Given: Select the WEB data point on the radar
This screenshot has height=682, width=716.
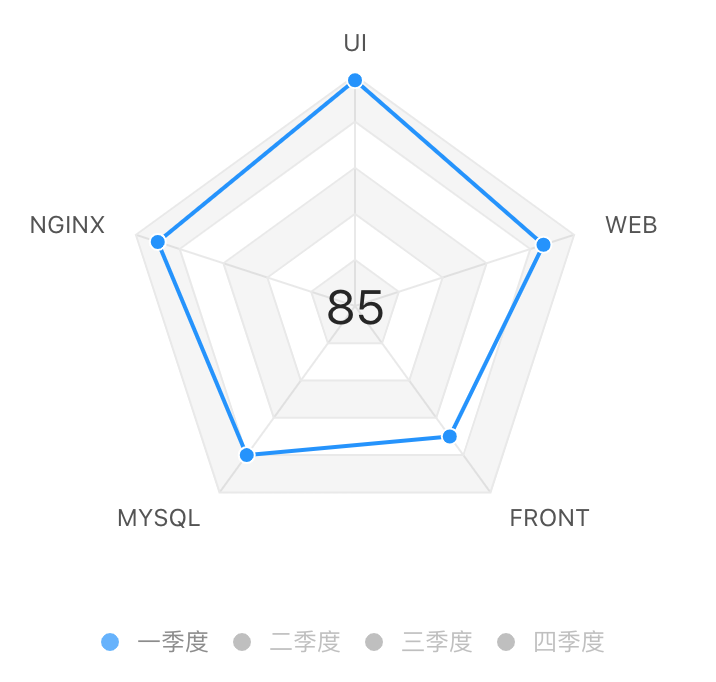Looking at the screenshot, I should coord(543,245).
